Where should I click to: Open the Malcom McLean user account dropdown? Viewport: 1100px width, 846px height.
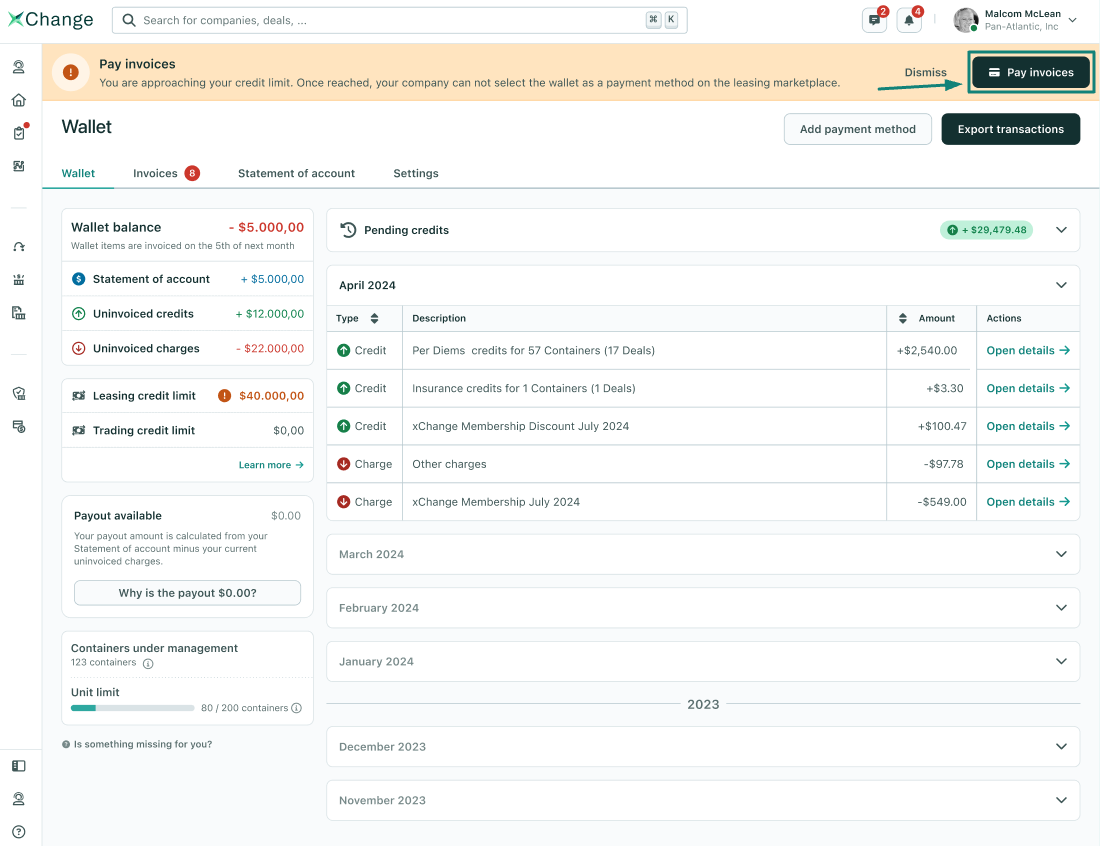coord(1072,20)
